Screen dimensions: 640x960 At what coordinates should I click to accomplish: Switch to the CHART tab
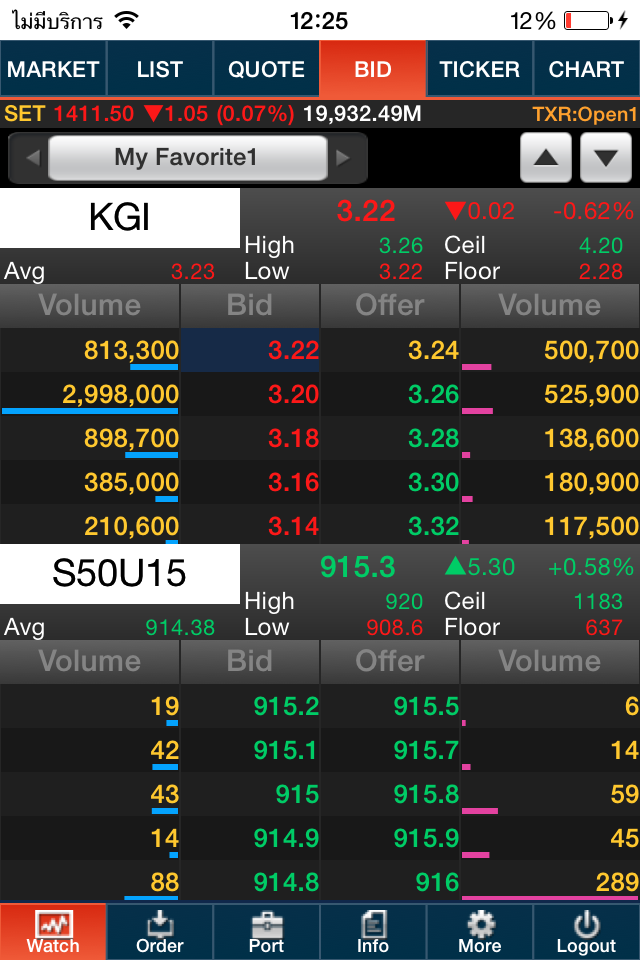click(x=587, y=69)
